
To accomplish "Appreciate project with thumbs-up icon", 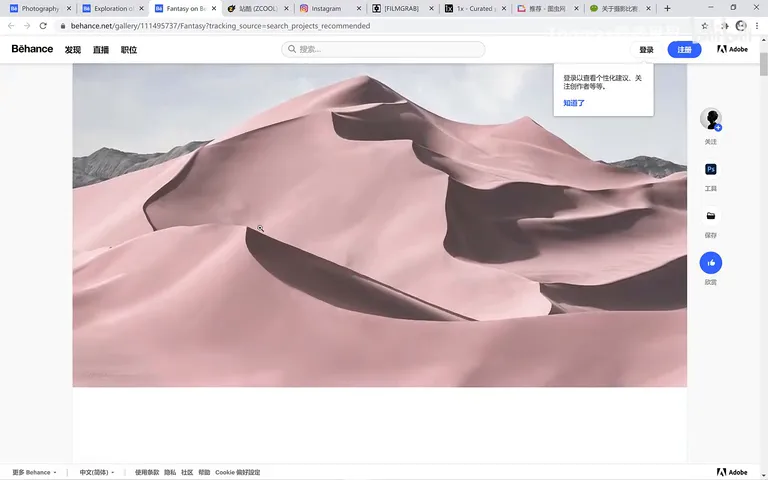I will [711, 263].
